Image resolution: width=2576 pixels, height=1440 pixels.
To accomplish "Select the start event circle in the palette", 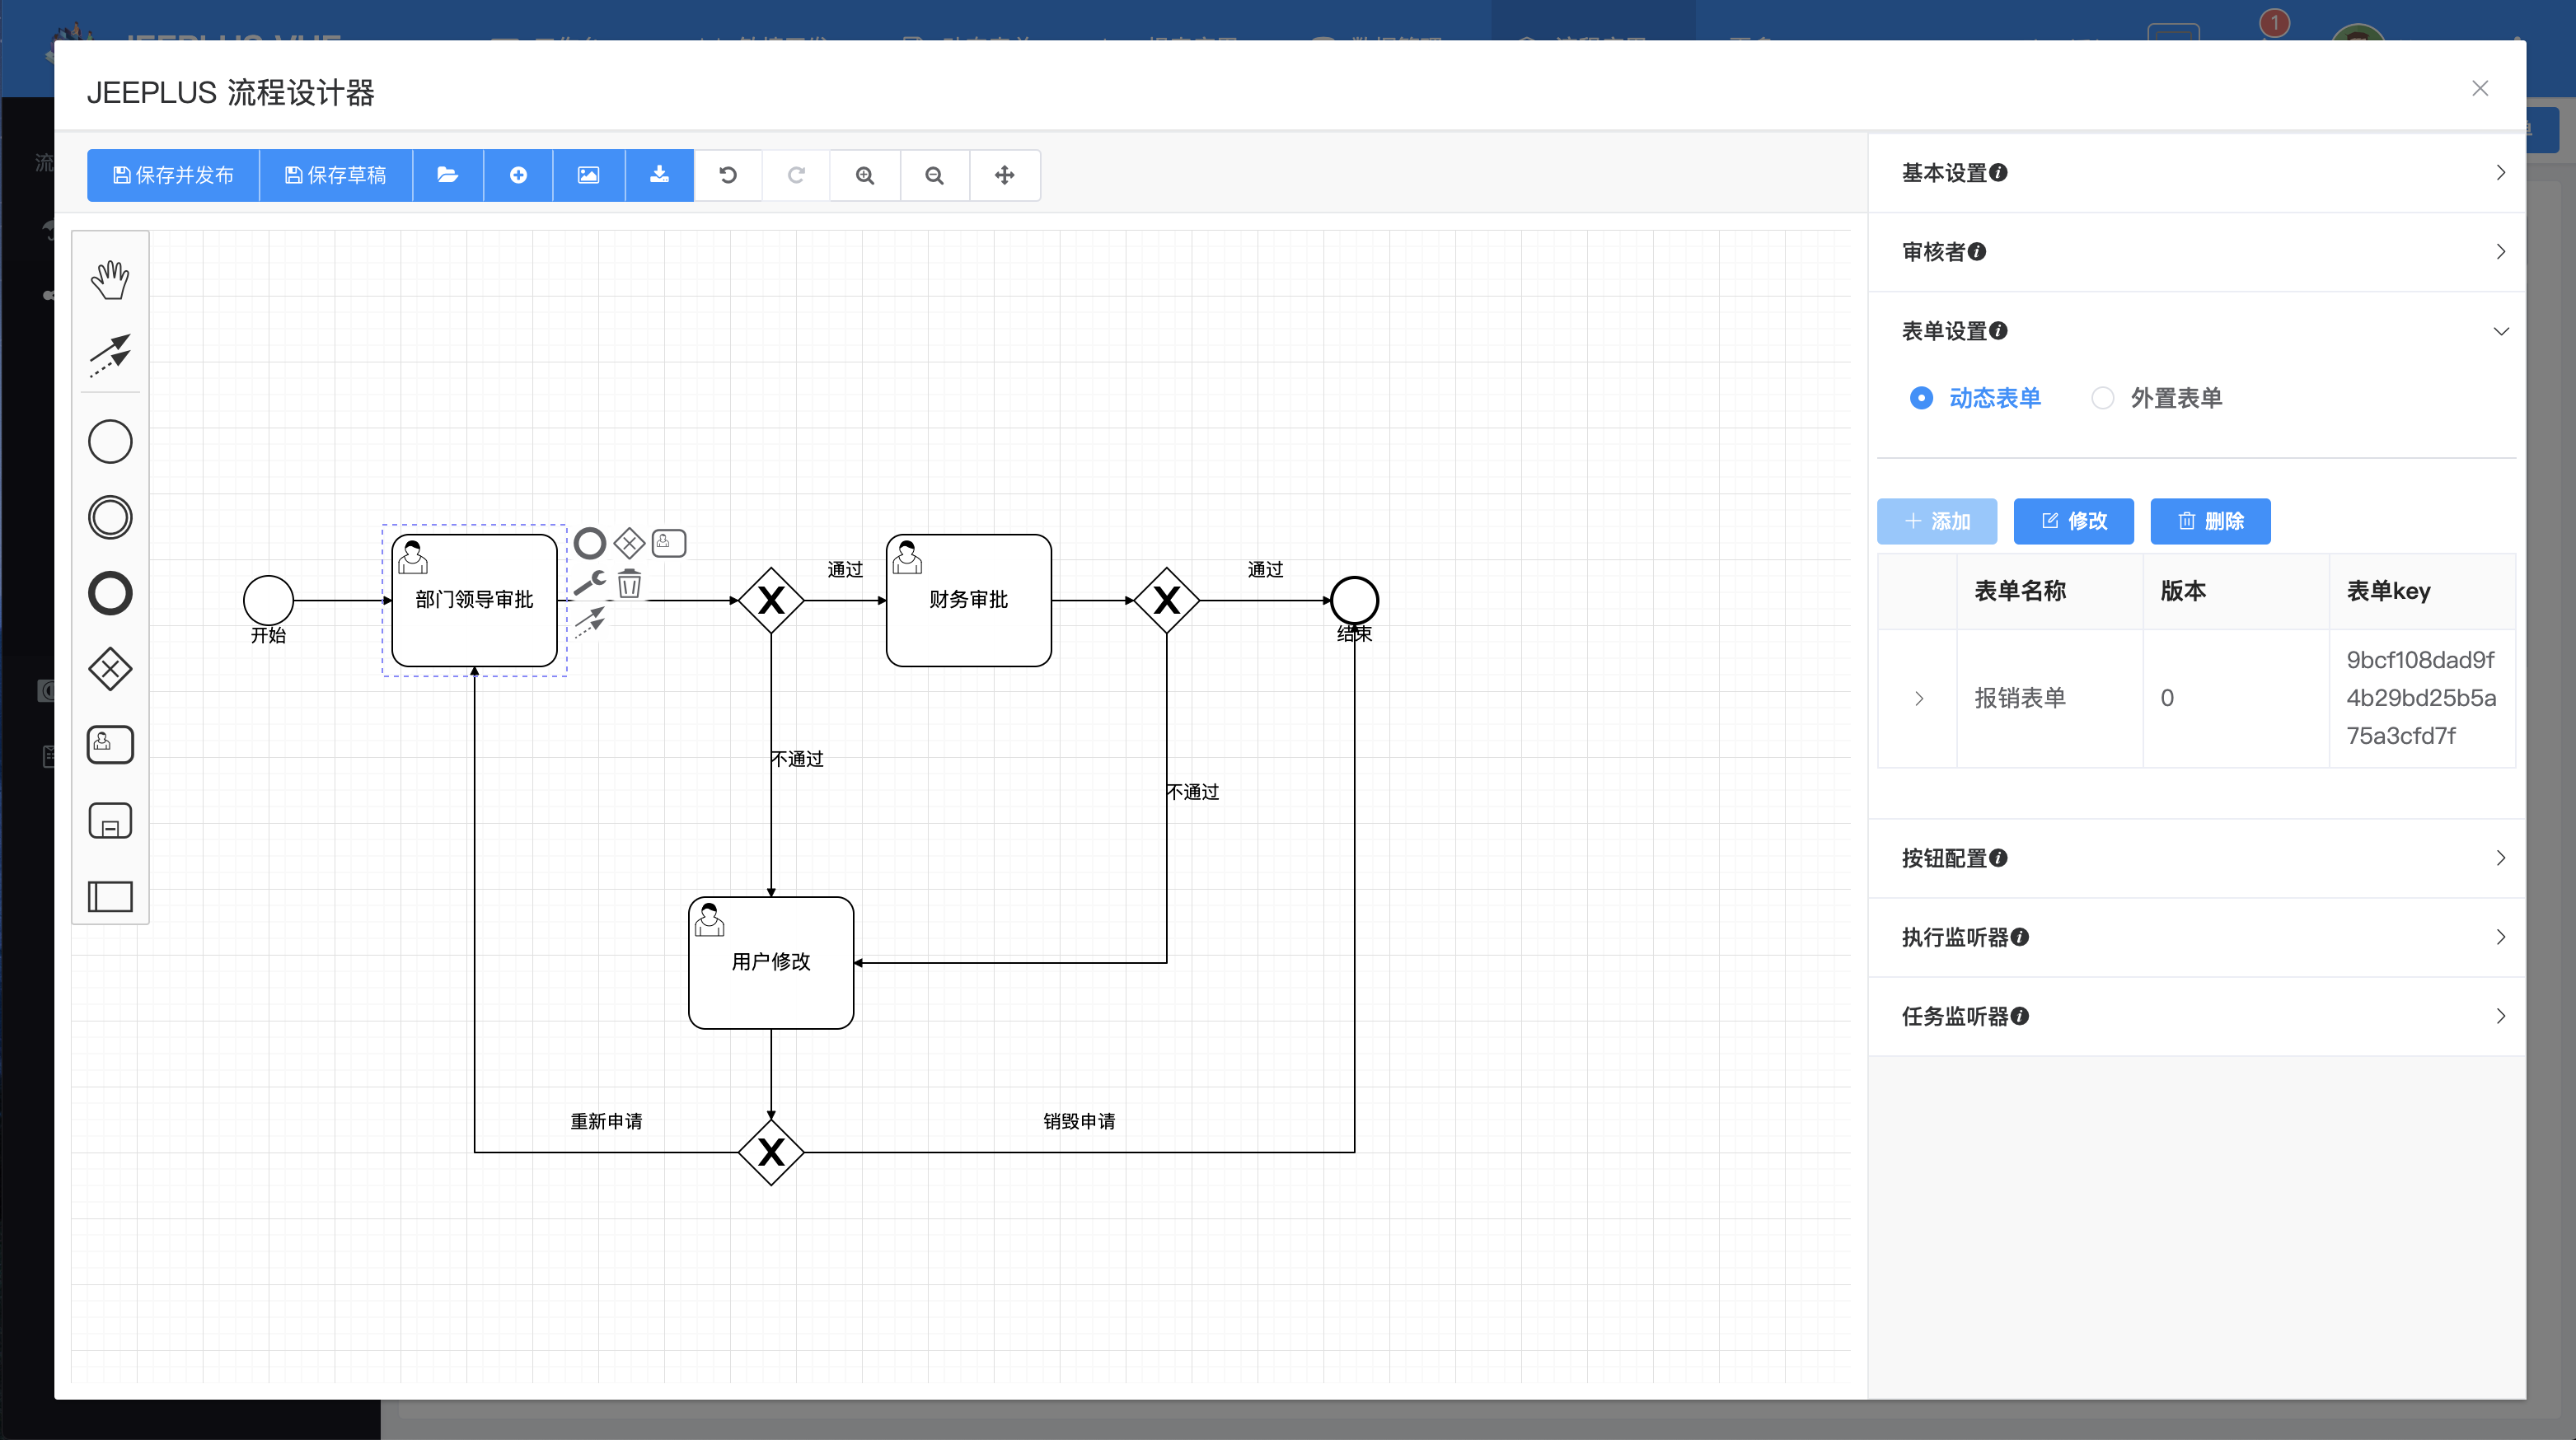I will (x=110, y=441).
